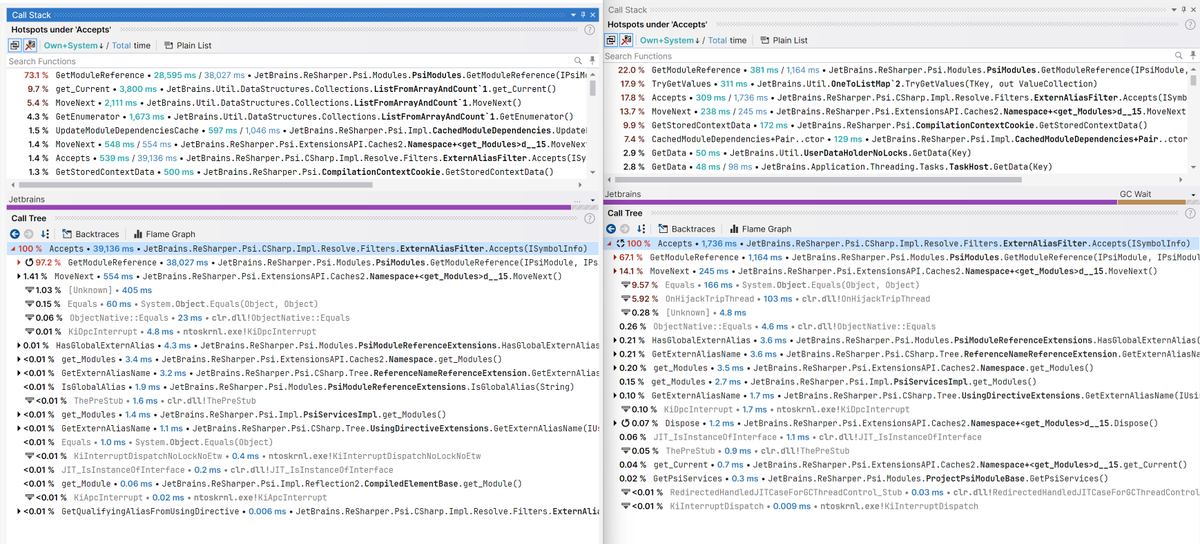Toggle the merge icon in left Hotspots toolbar
The image size is (1200, 544).
click(14, 45)
